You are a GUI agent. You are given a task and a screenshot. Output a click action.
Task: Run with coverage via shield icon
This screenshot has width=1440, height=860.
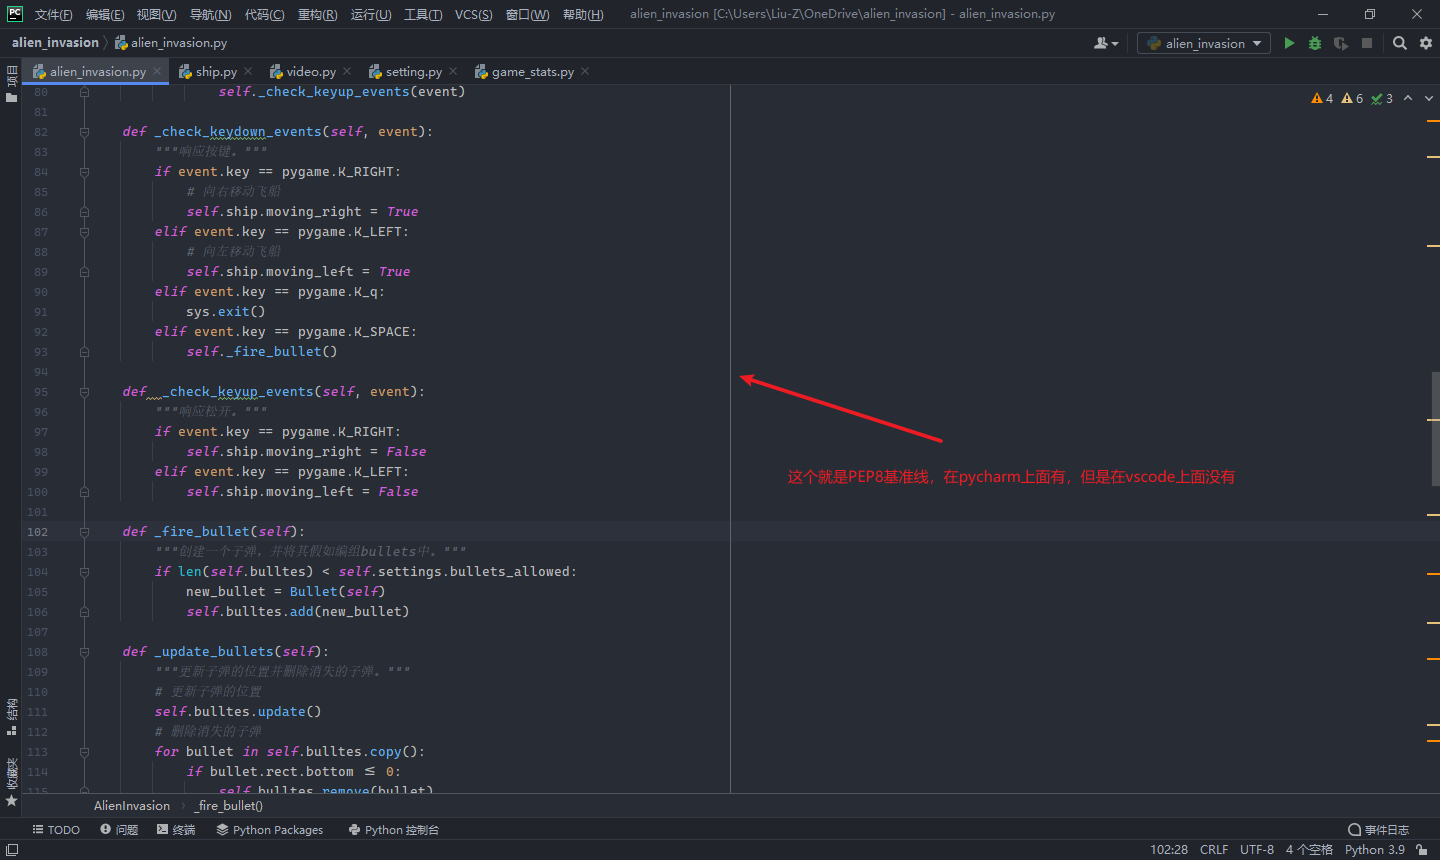(x=1341, y=43)
